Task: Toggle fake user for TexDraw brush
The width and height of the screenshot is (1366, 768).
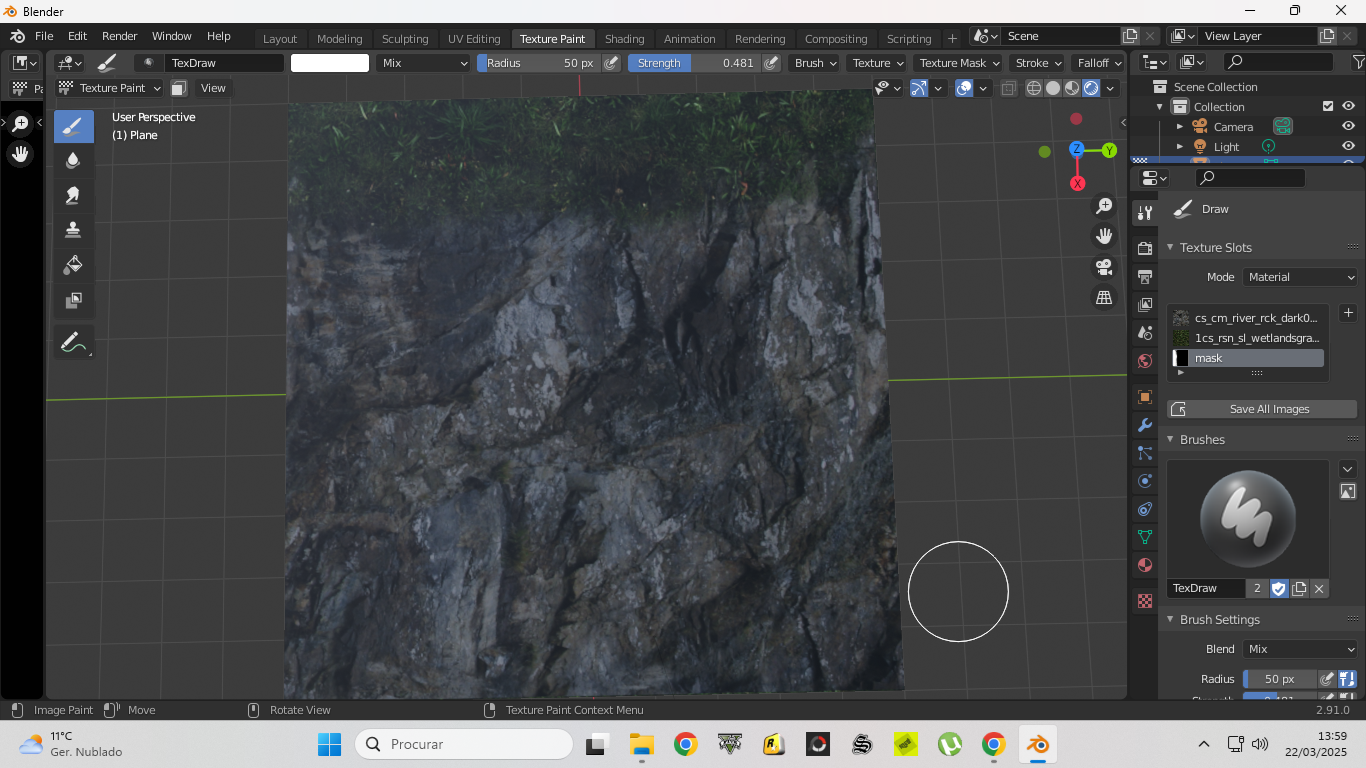Action: pyautogui.click(x=1279, y=588)
